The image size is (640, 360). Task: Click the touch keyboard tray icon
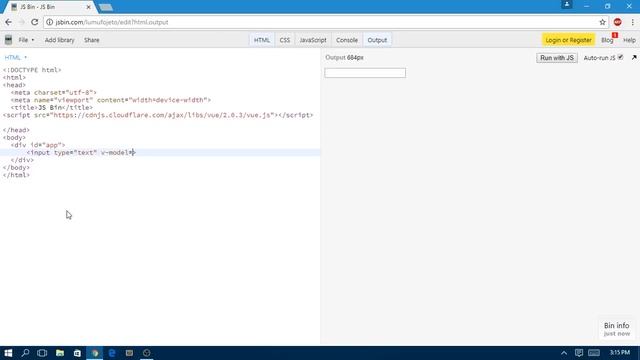click(x=594, y=353)
